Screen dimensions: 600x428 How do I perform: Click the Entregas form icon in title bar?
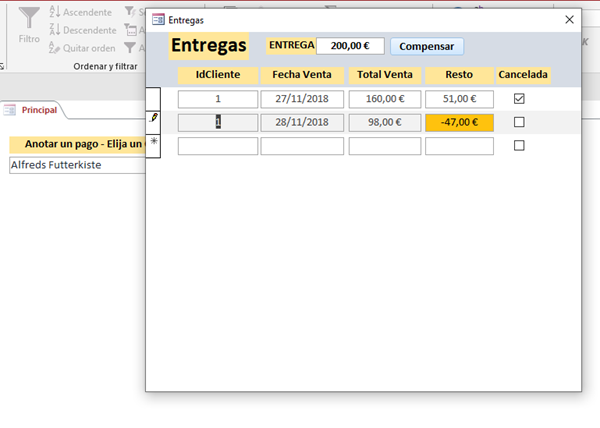pyautogui.click(x=159, y=19)
